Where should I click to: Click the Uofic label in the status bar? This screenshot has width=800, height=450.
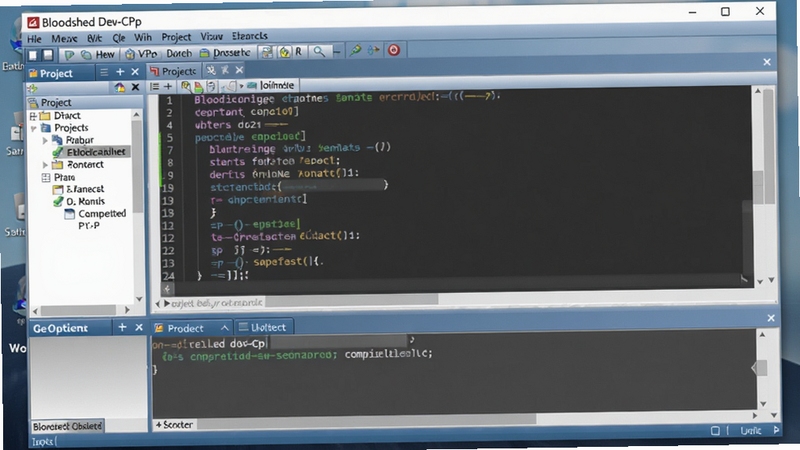click(x=751, y=431)
